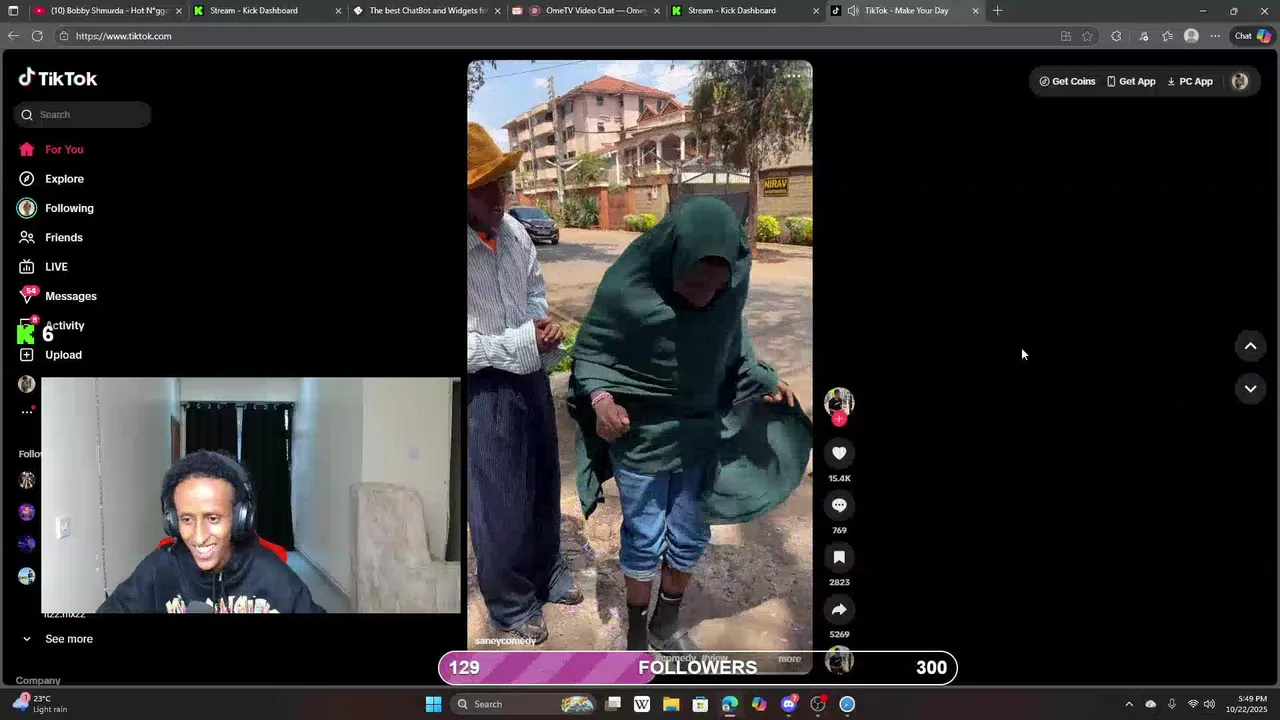This screenshot has width=1280, height=720.
Task: Switch to the second Kick Dashboard tab
Action: [745, 11]
